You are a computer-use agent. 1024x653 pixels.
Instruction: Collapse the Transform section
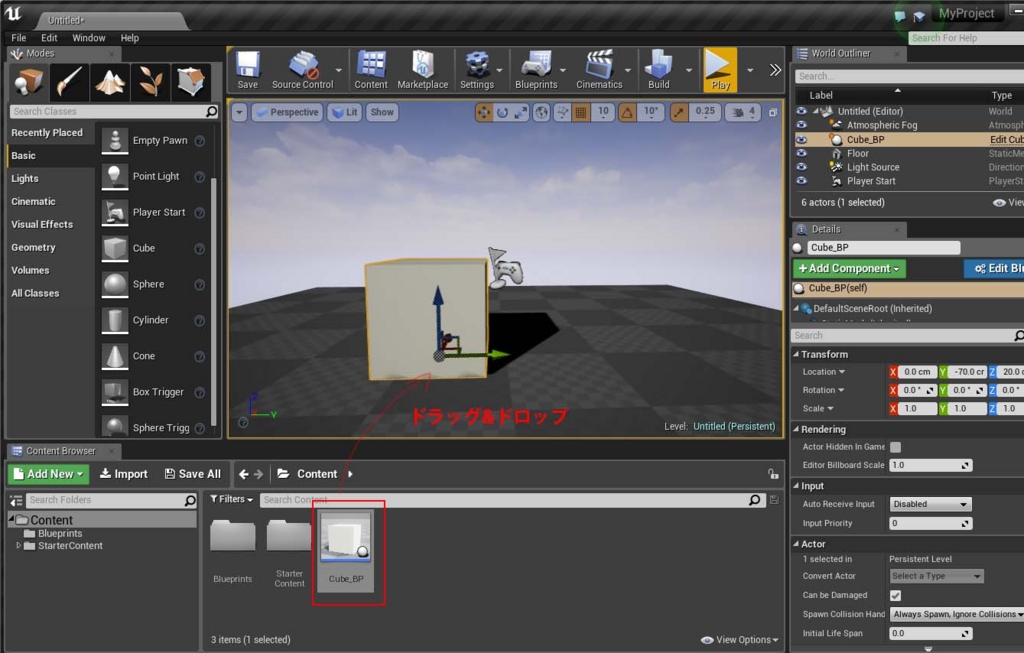click(x=795, y=354)
